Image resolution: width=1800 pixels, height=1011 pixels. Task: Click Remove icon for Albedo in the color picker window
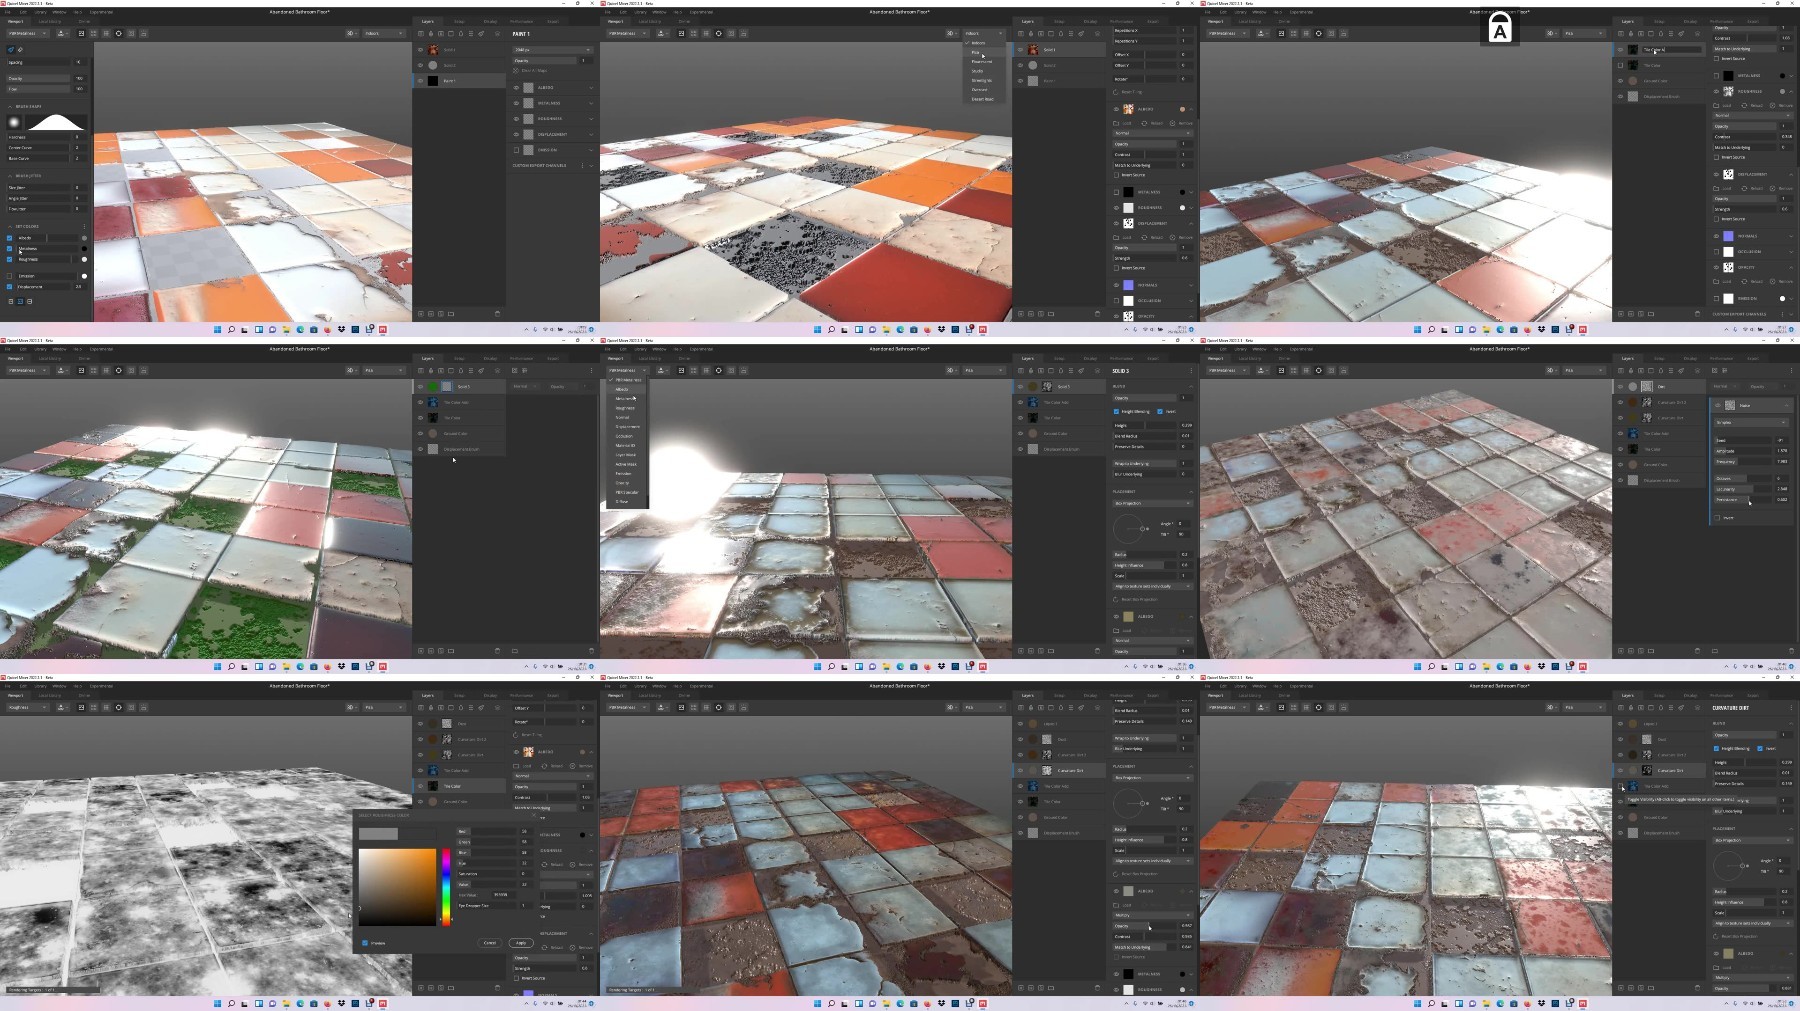tap(572, 766)
